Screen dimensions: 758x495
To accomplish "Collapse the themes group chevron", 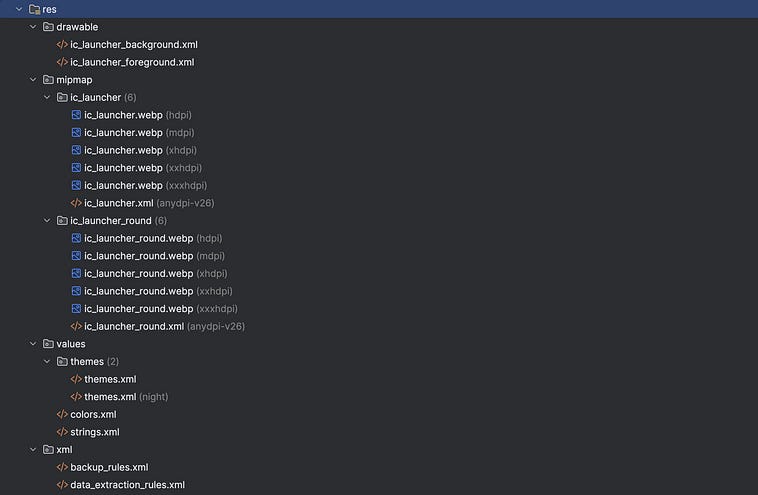I will tap(47, 362).
